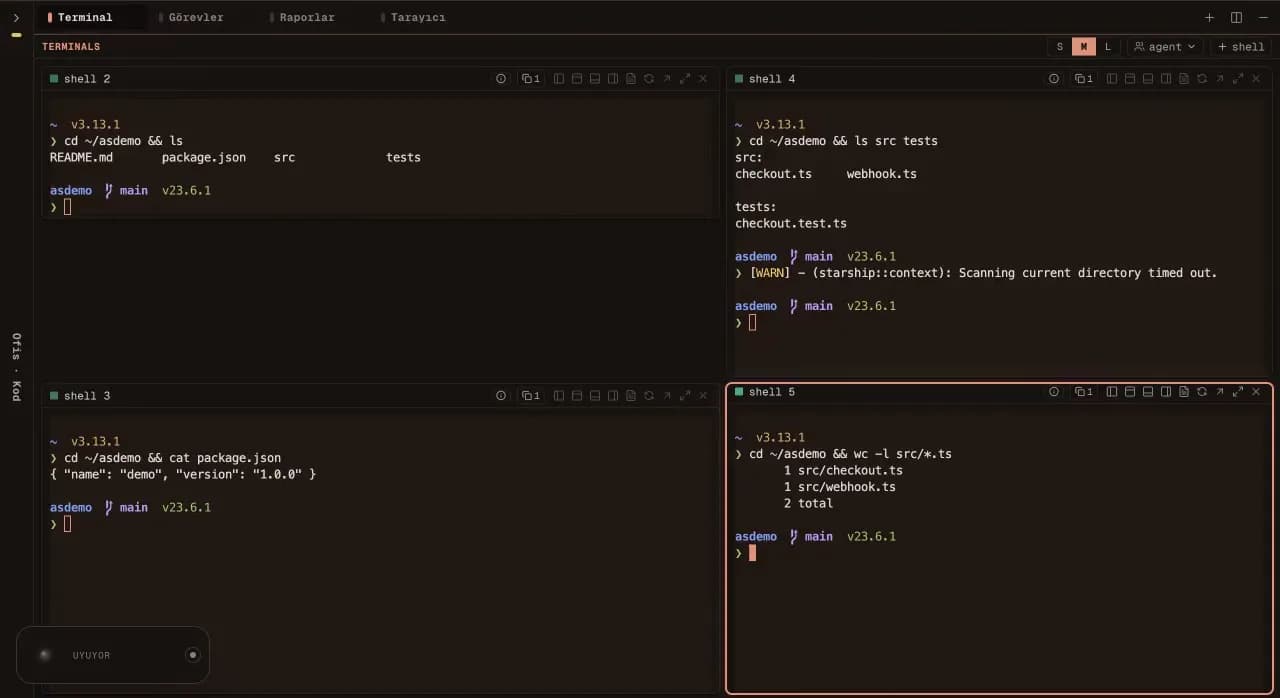The height and width of the screenshot is (698, 1280).
Task: Click the [WARN] starship message in shell 4
Action: click(983, 273)
